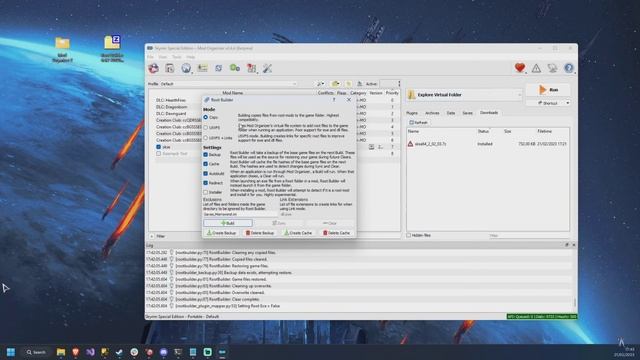Select the Copy mode radio button

tap(206, 117)
